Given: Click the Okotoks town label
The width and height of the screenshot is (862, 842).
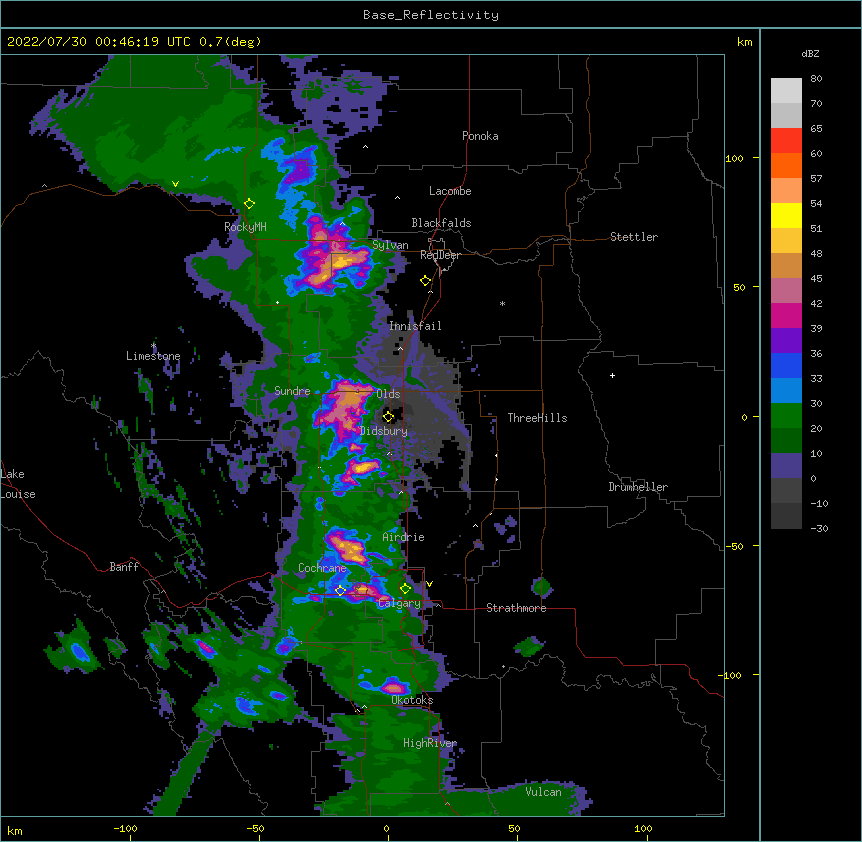Looking at the screenshot, I should (x=412, y=700).
